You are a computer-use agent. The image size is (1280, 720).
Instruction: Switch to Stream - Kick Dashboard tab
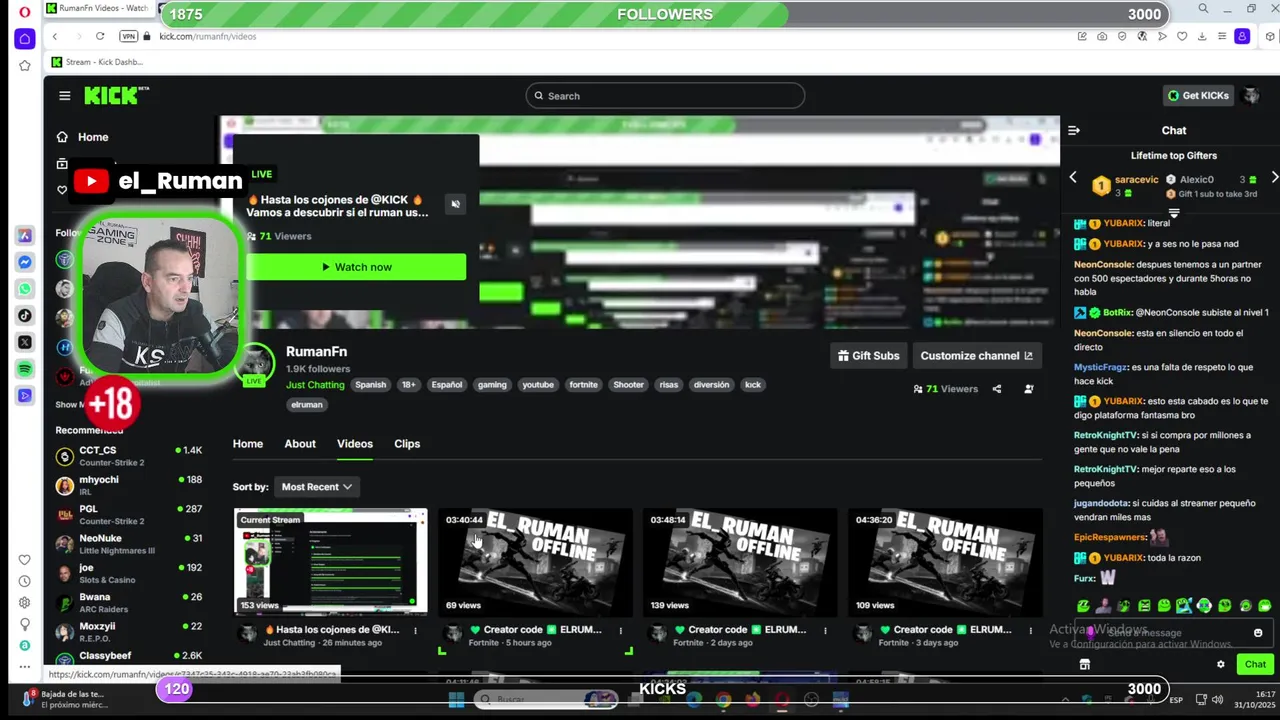point(96,62)
